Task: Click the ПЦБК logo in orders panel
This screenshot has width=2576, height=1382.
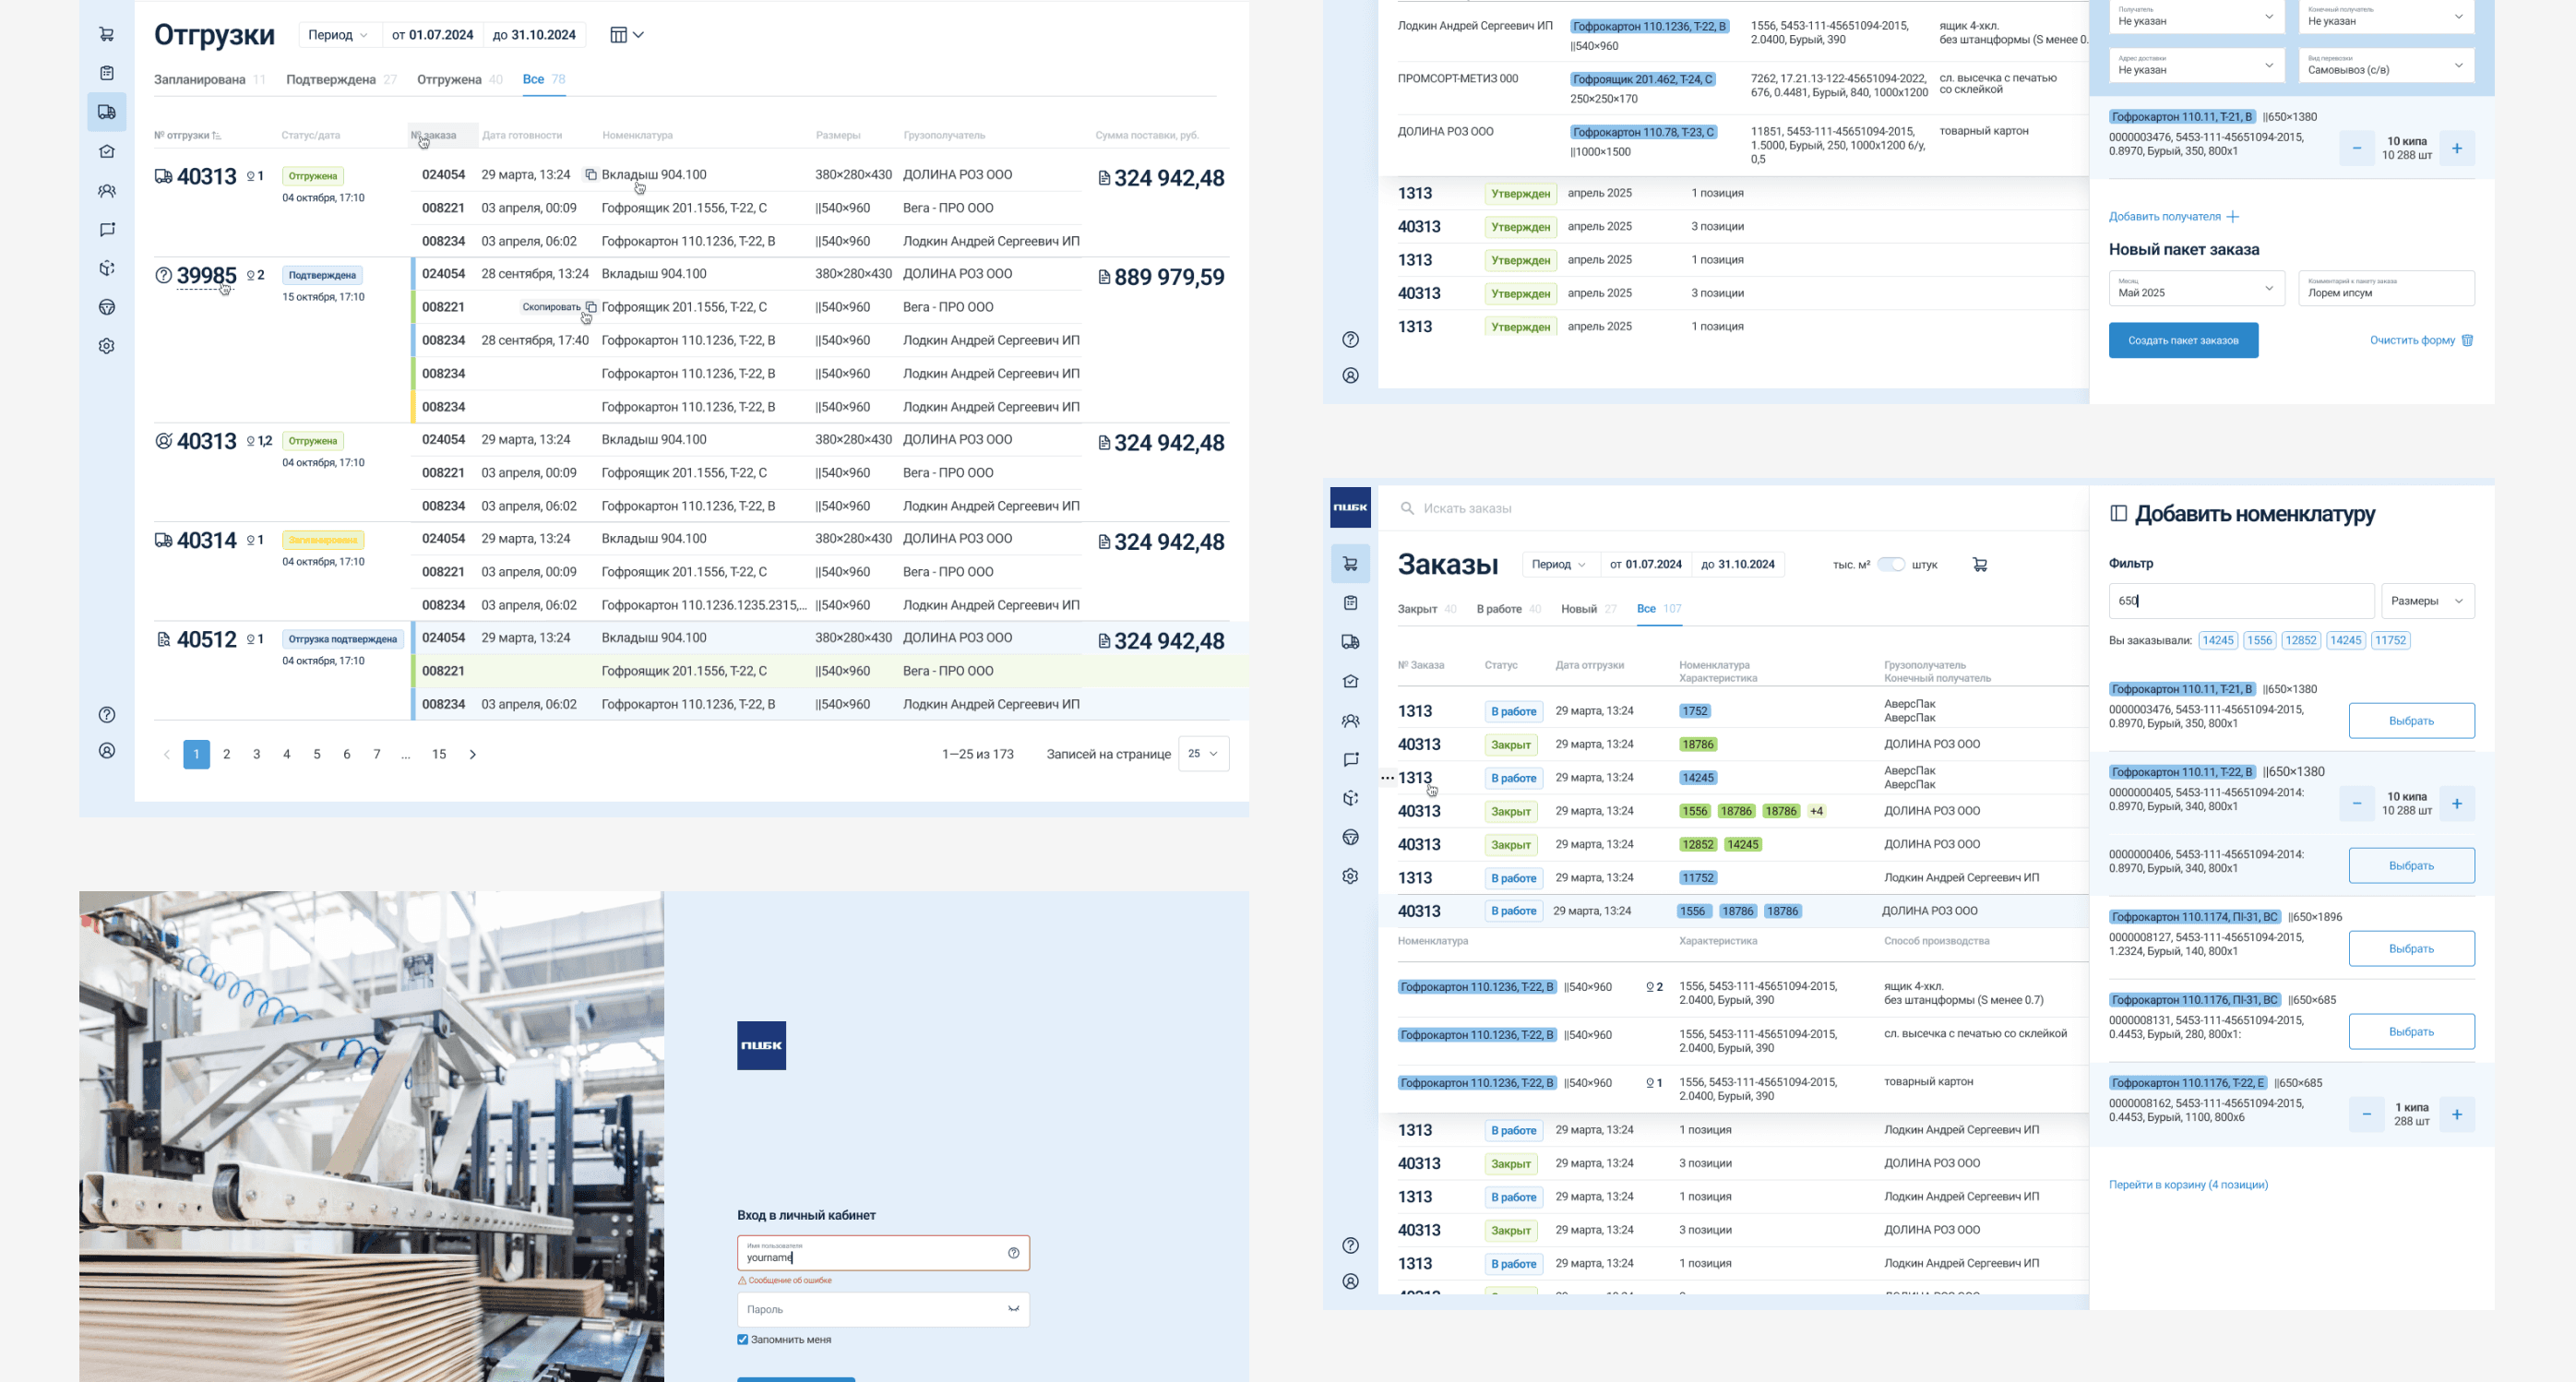Action: [x=1350, y=507]
